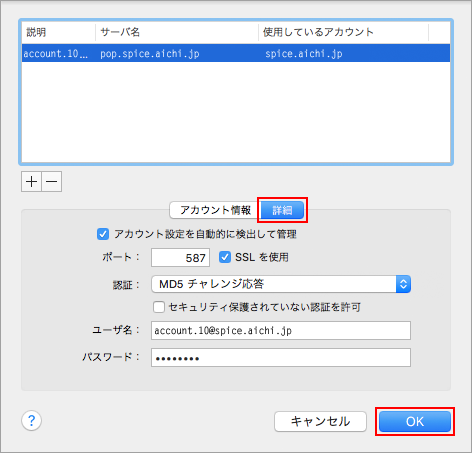
Task: Select the account.10... server row
Action: (x=236, y=53)
